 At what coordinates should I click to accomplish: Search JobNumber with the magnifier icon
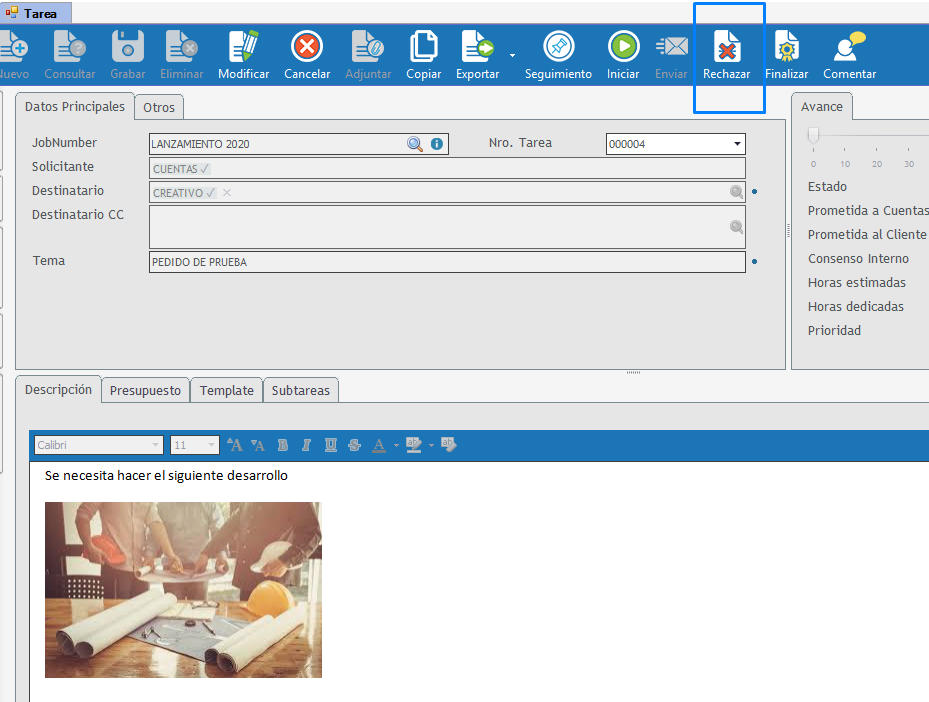(x=415, y=144)
